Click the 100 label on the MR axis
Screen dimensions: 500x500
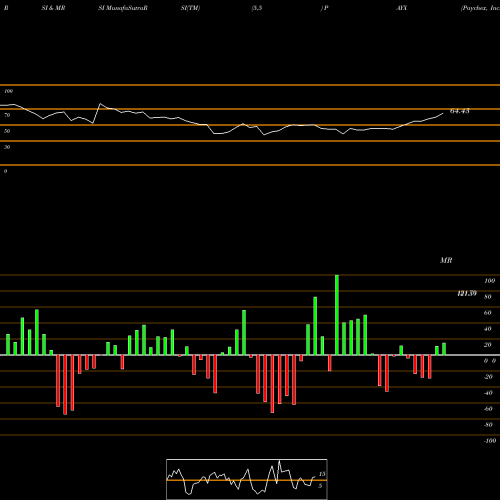[x=489, y=281]
